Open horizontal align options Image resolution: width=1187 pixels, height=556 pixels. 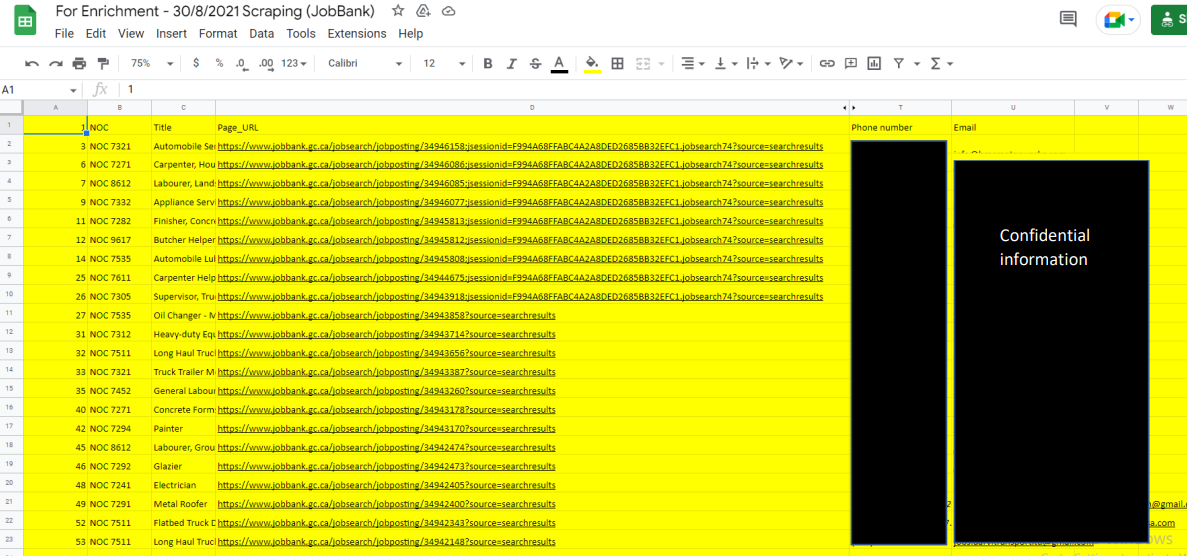coord(692,64)
